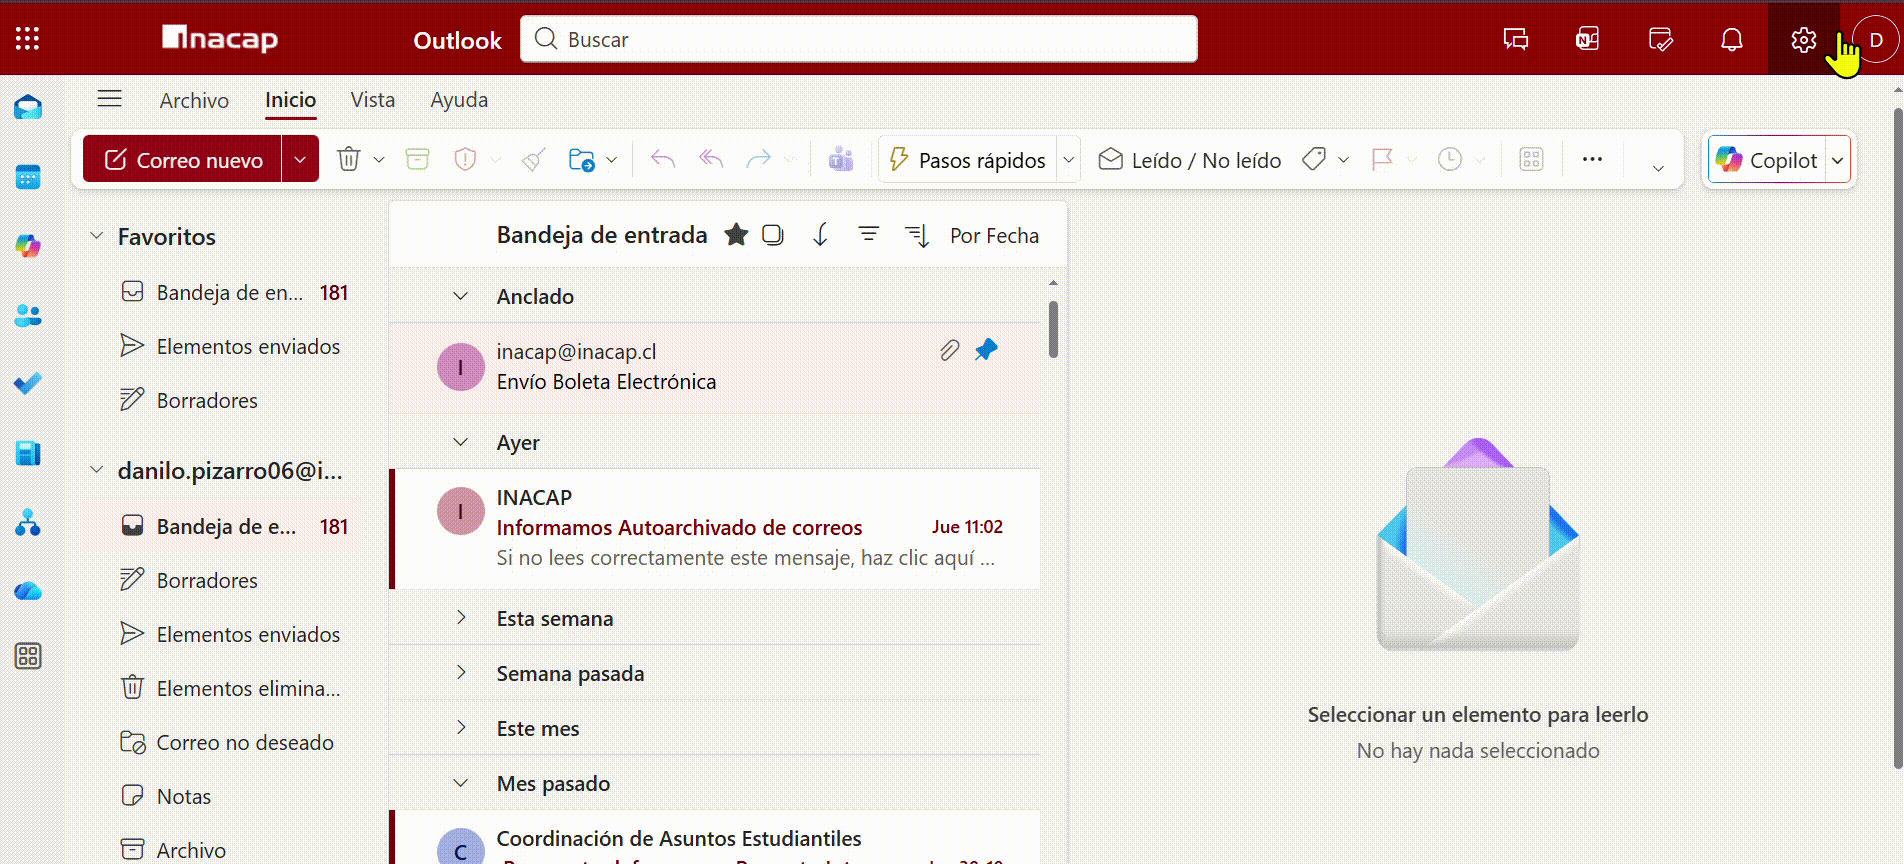Screen dimensions: 1904x864
Task: Open the Notas folder
Action: click(x=166, y=796)
